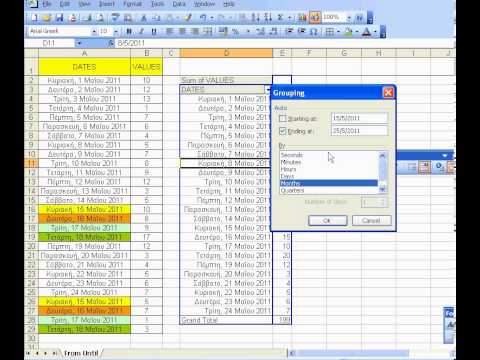Select the 'From Until' sheet tab

81,353
